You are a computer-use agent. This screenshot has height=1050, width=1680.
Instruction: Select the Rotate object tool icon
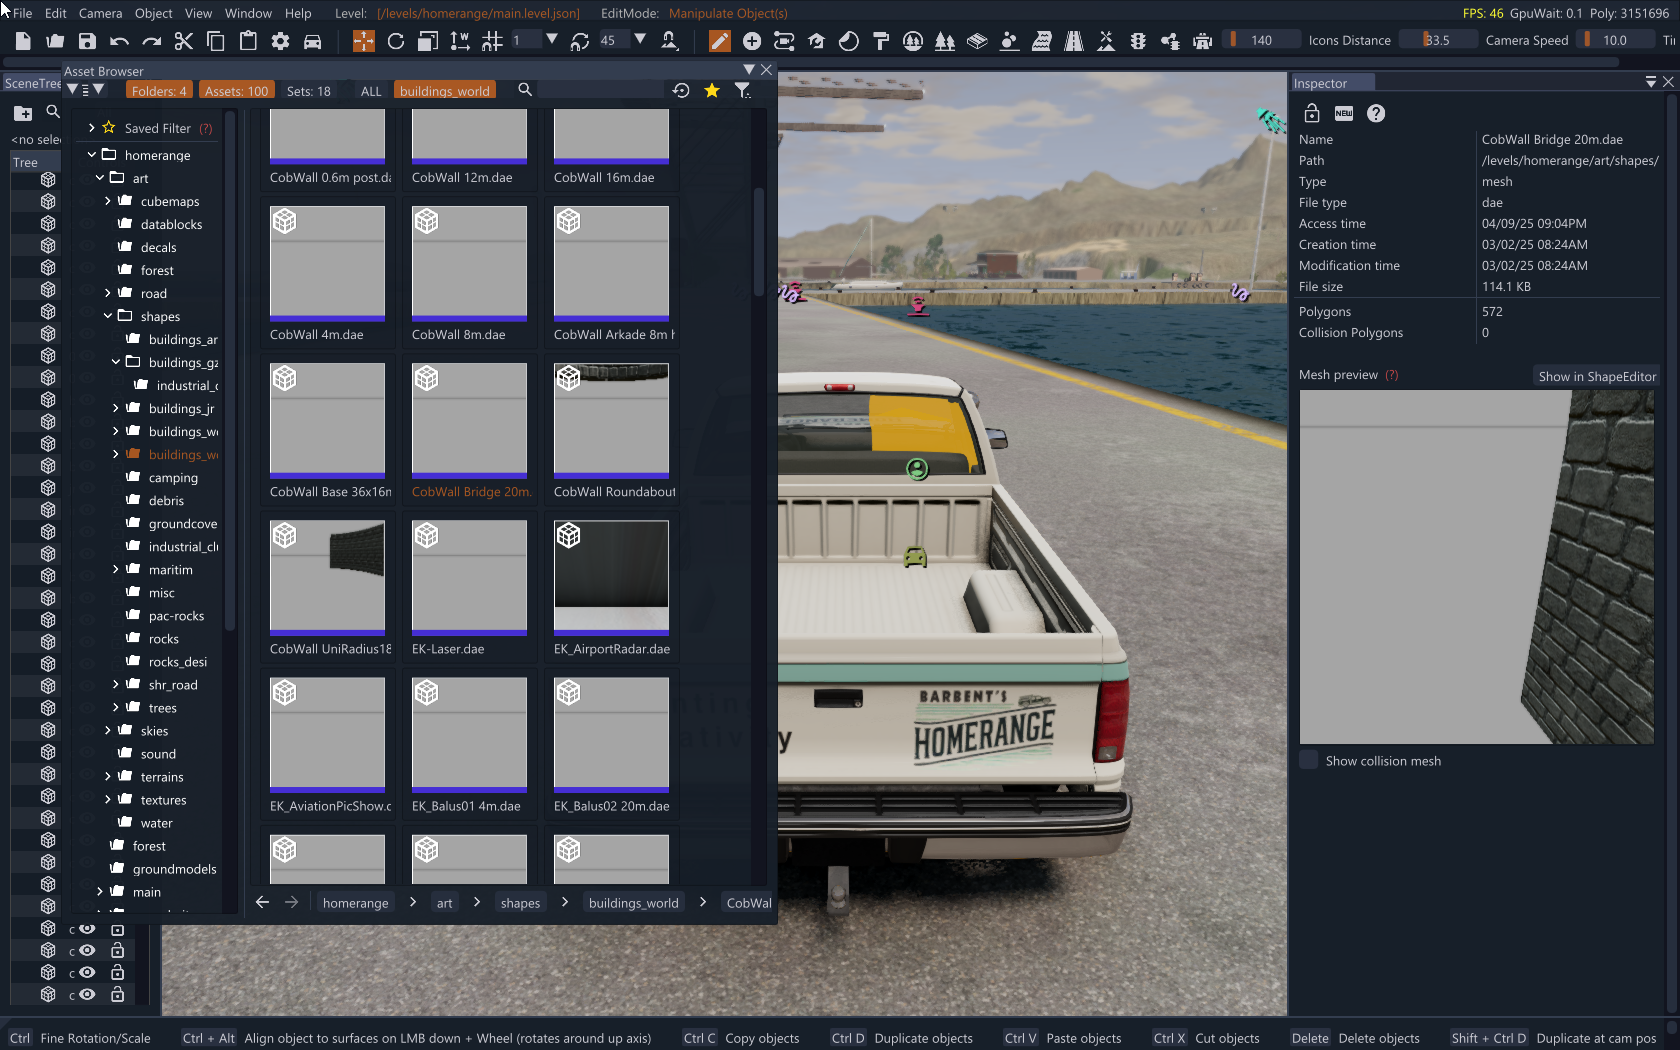396,41
